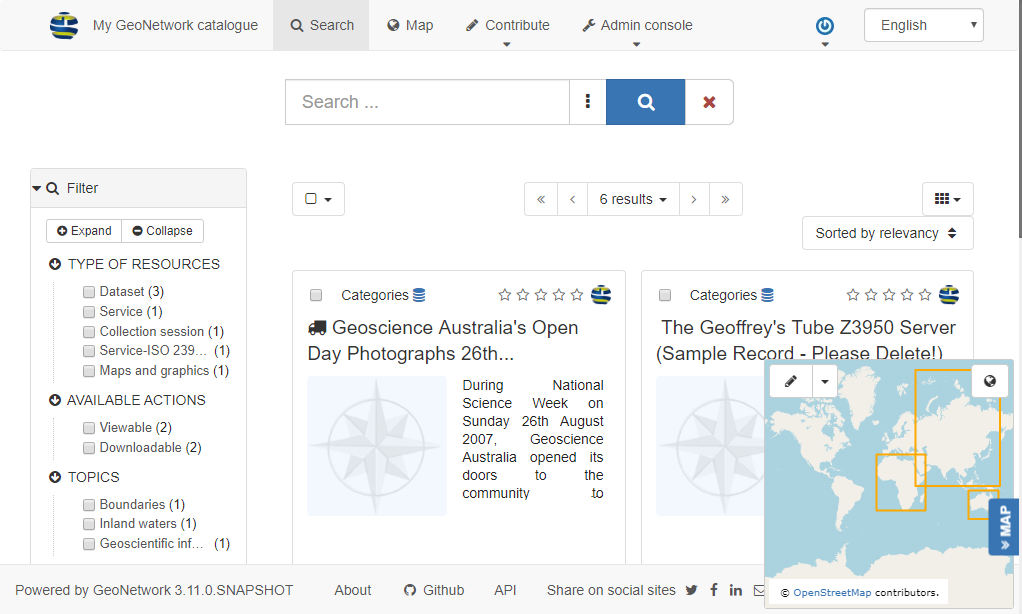Go to last results page

[725, 199]
